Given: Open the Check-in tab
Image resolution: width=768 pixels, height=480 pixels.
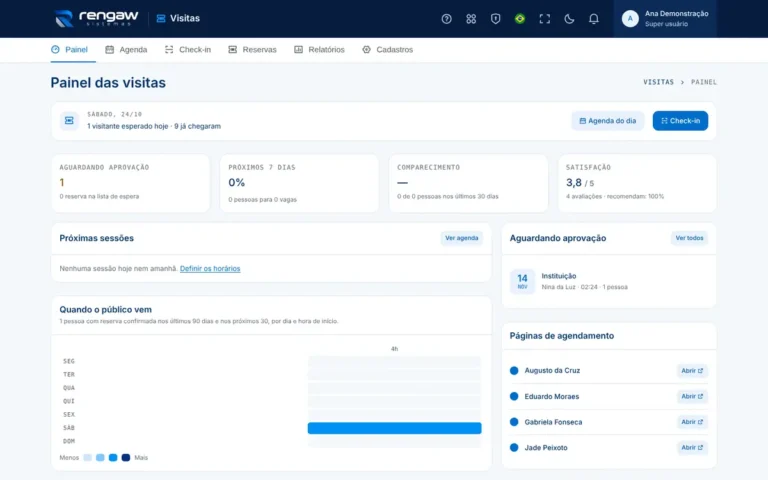Looking at the screenshot, I should 188,49.
